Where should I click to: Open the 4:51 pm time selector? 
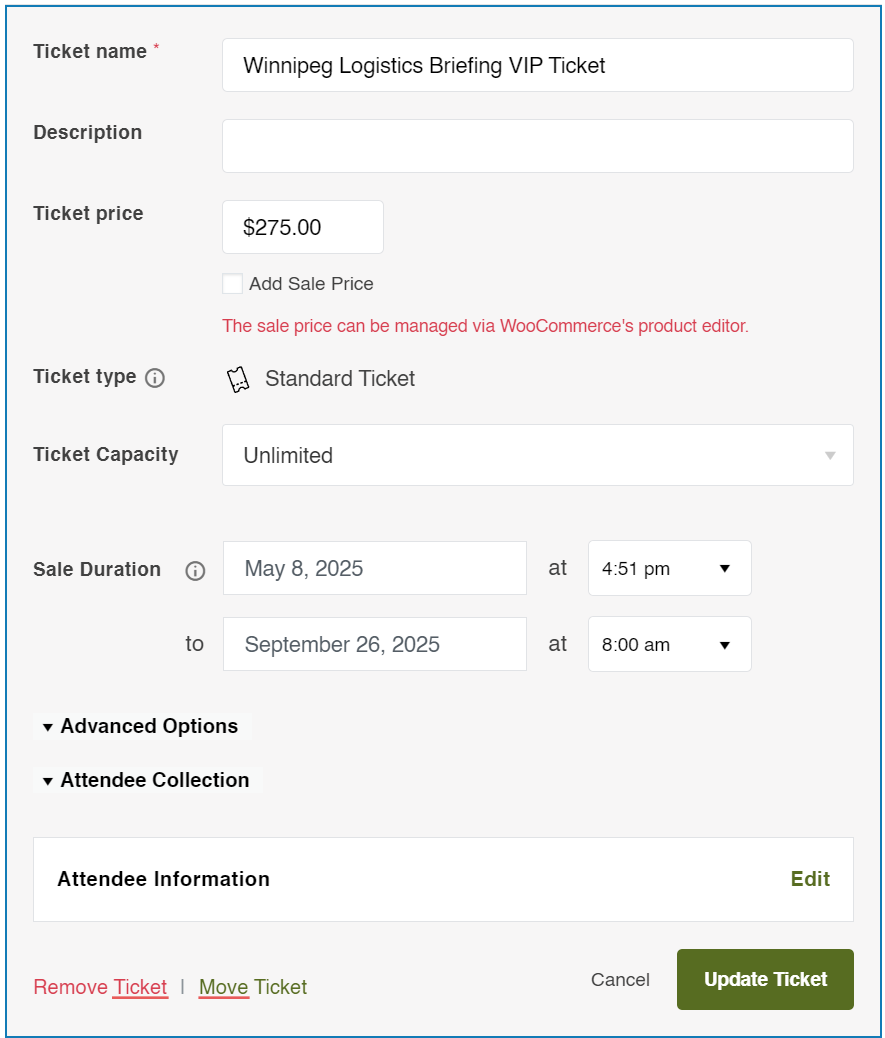(x=669, y=568)
